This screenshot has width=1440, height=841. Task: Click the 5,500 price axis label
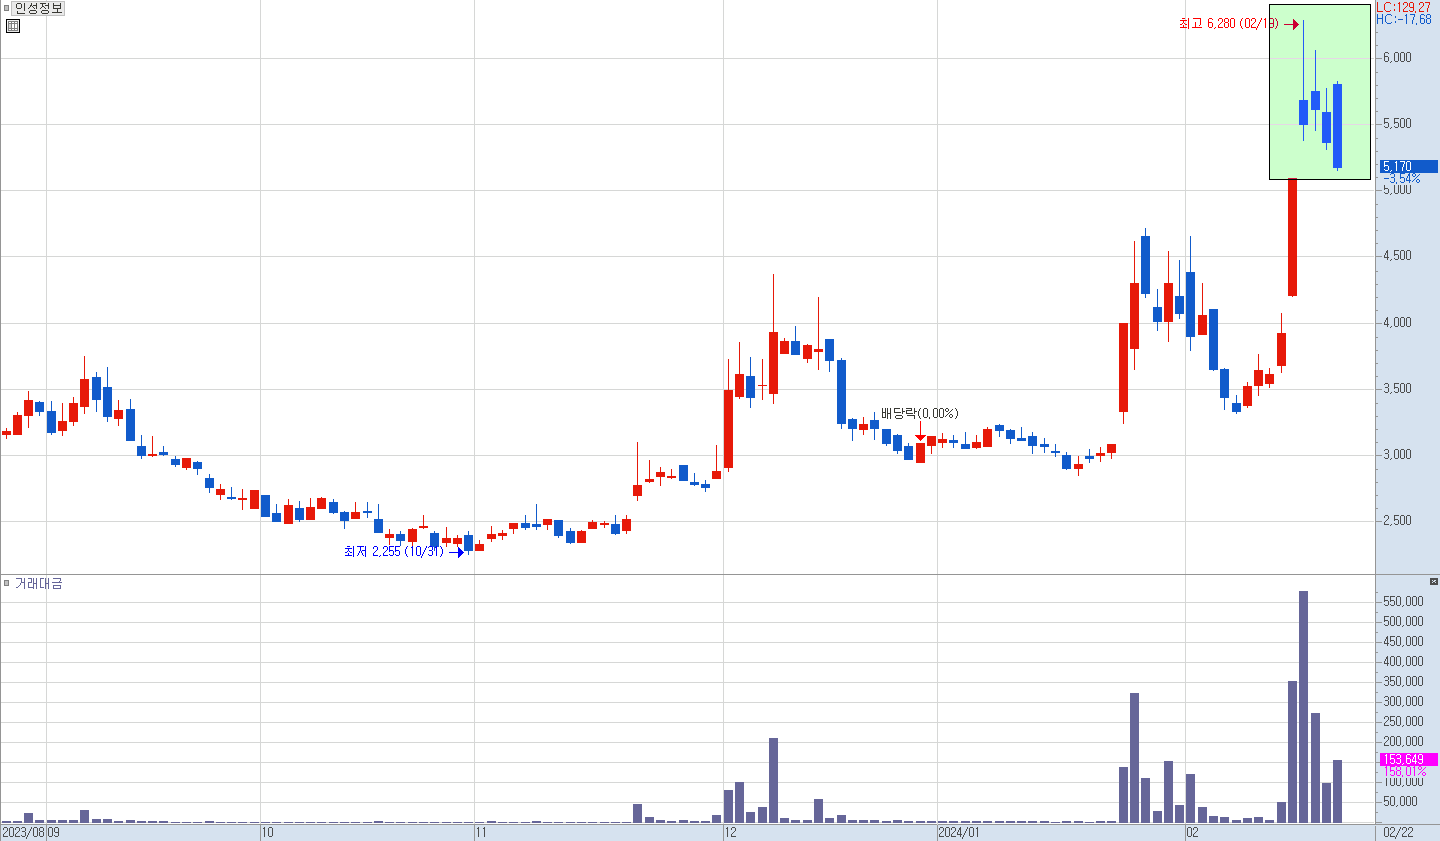1397,124
